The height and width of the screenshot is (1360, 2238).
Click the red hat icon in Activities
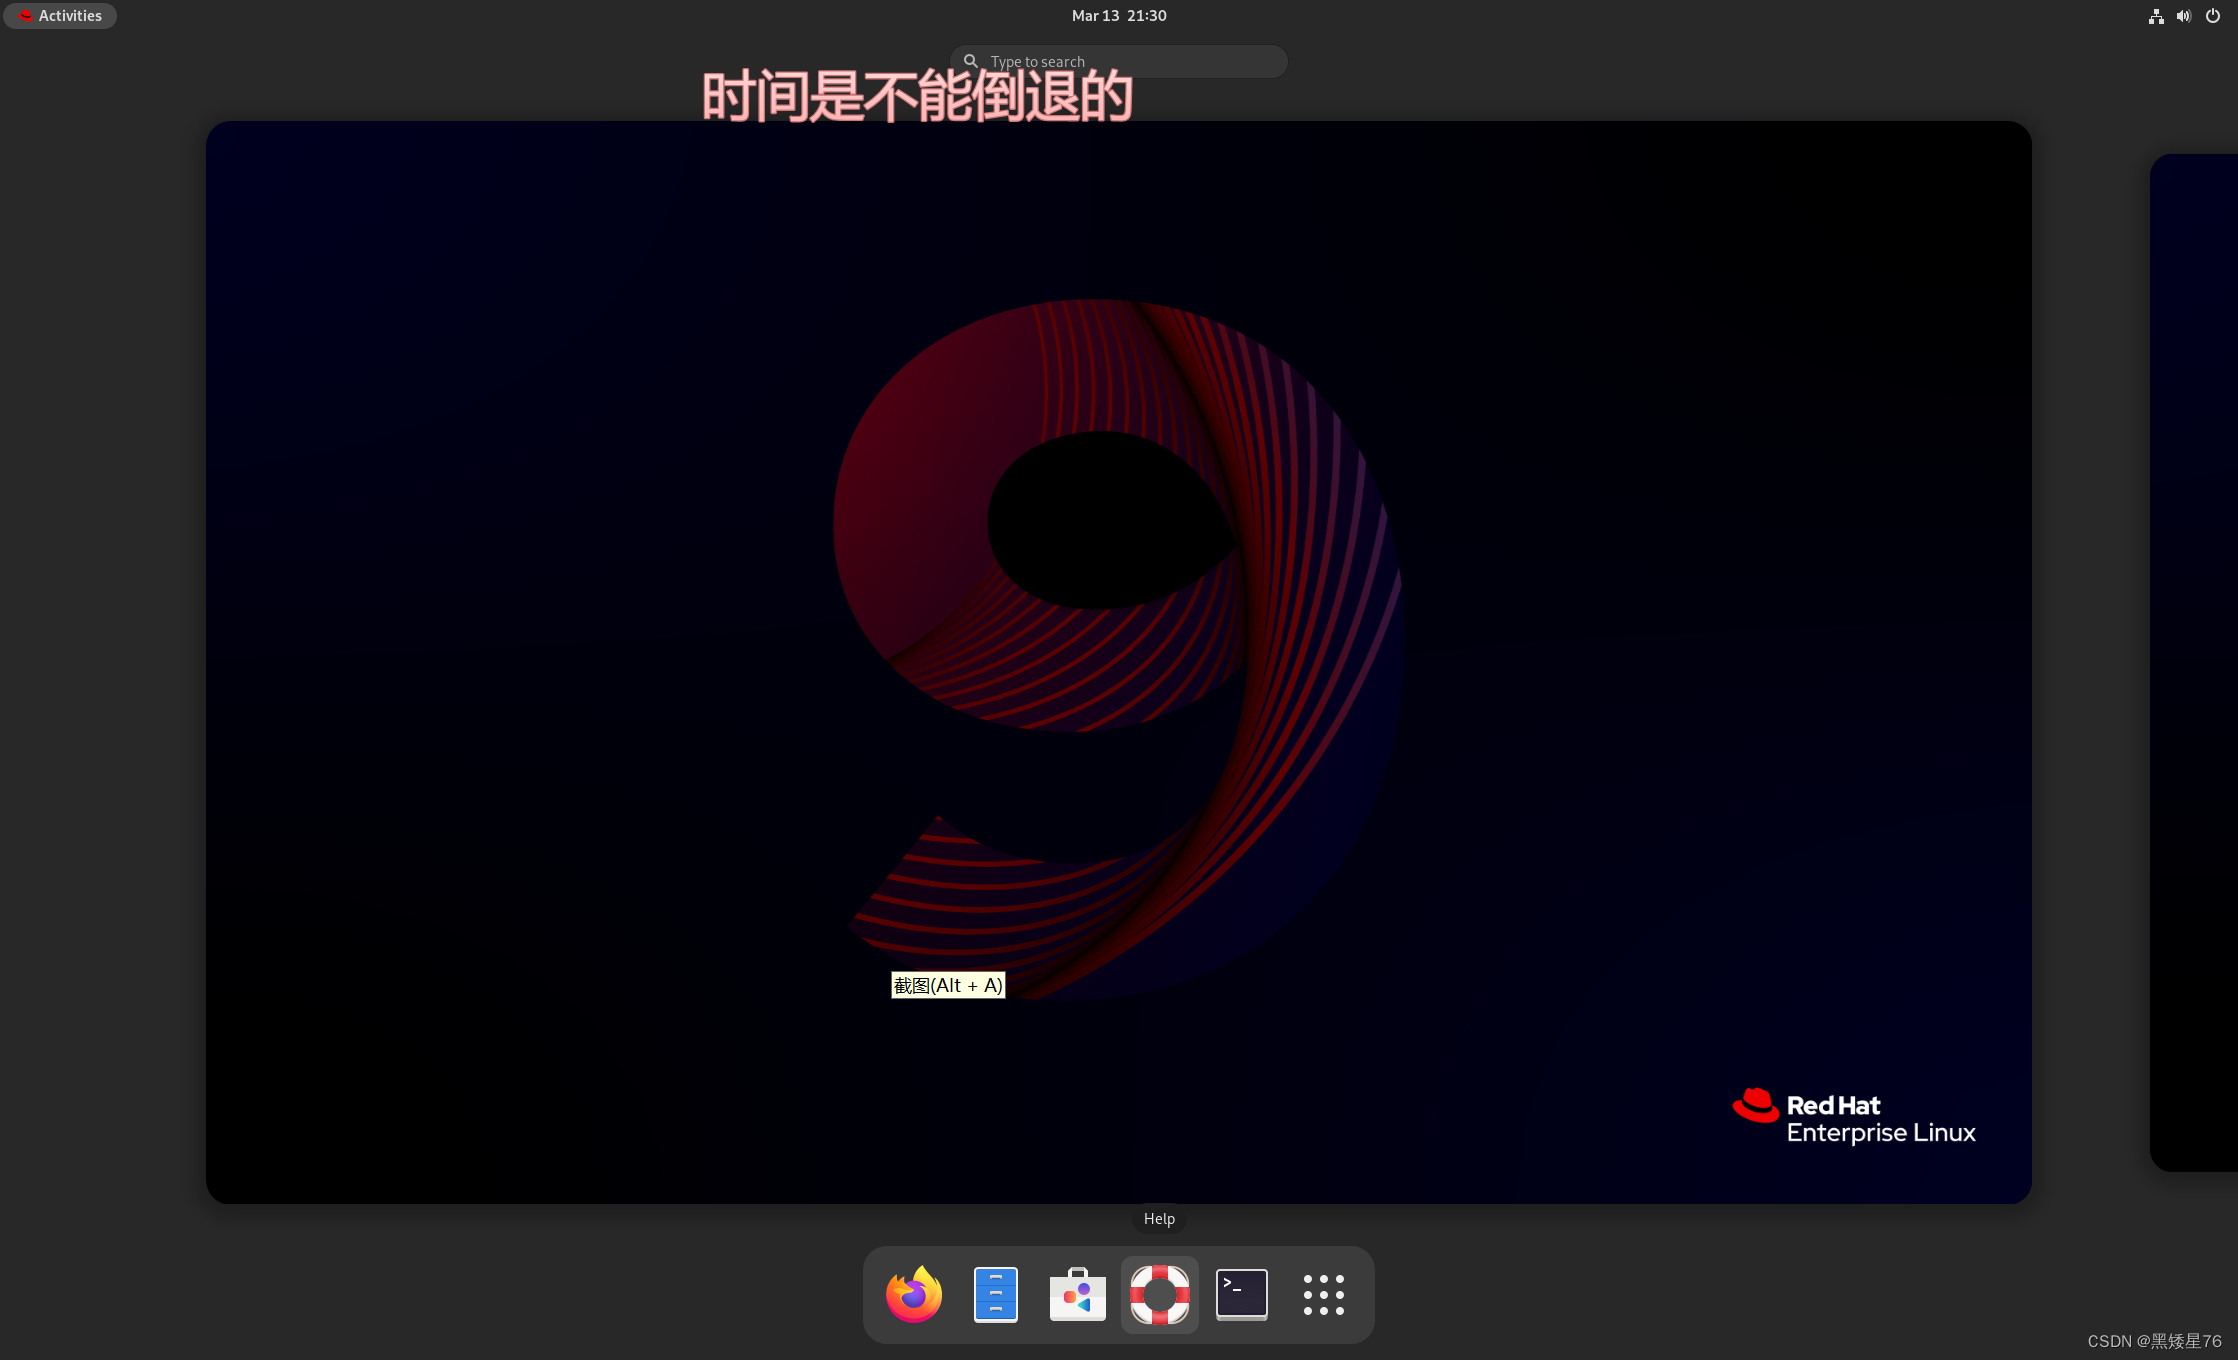coord(26,16)
